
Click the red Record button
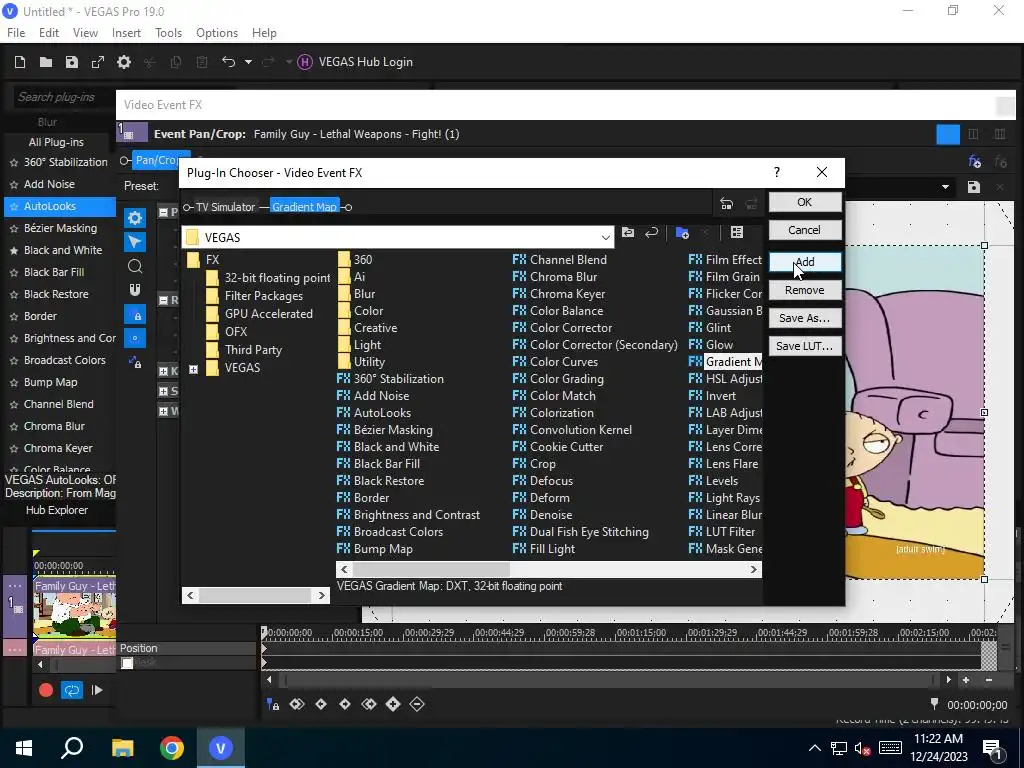click(46, 690)
